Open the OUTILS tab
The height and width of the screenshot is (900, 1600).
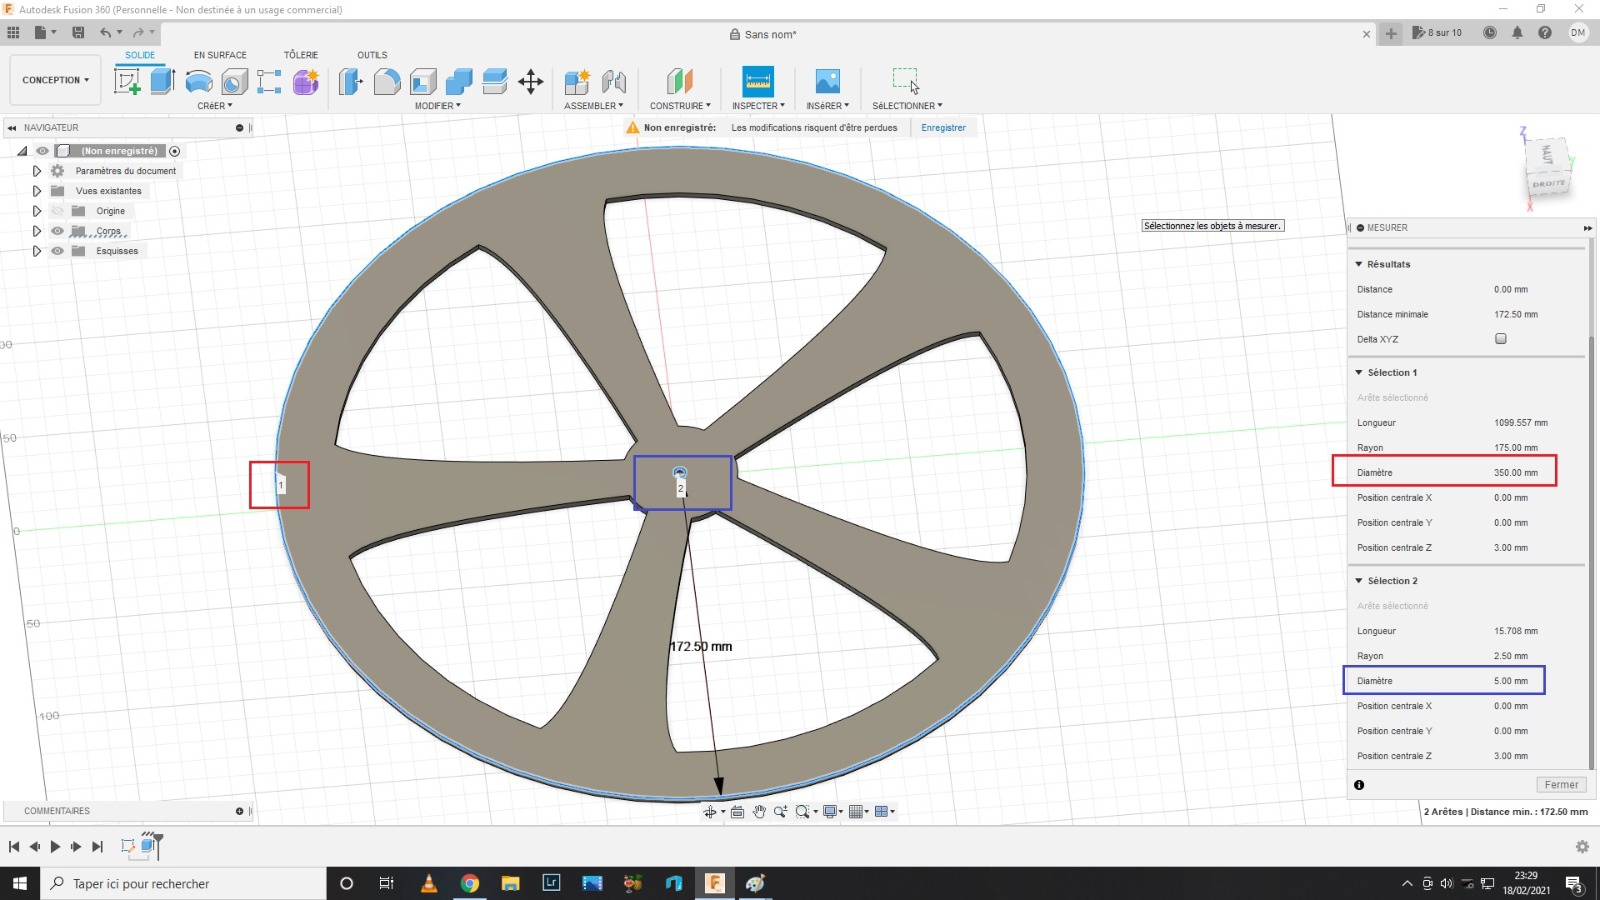372,55
